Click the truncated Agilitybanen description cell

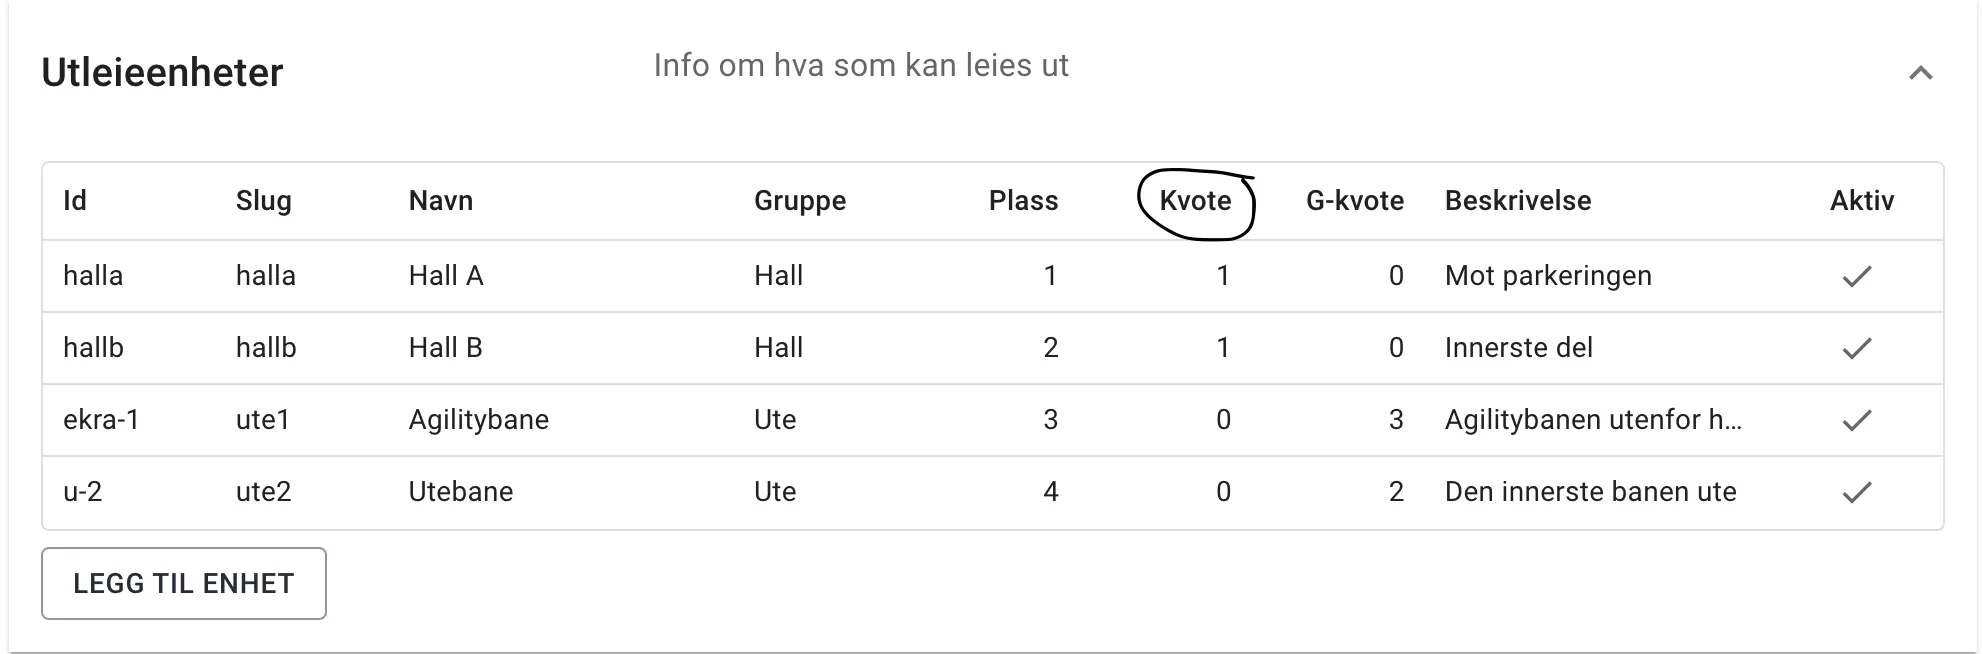pyautogui.click(x=1592, y=420)
